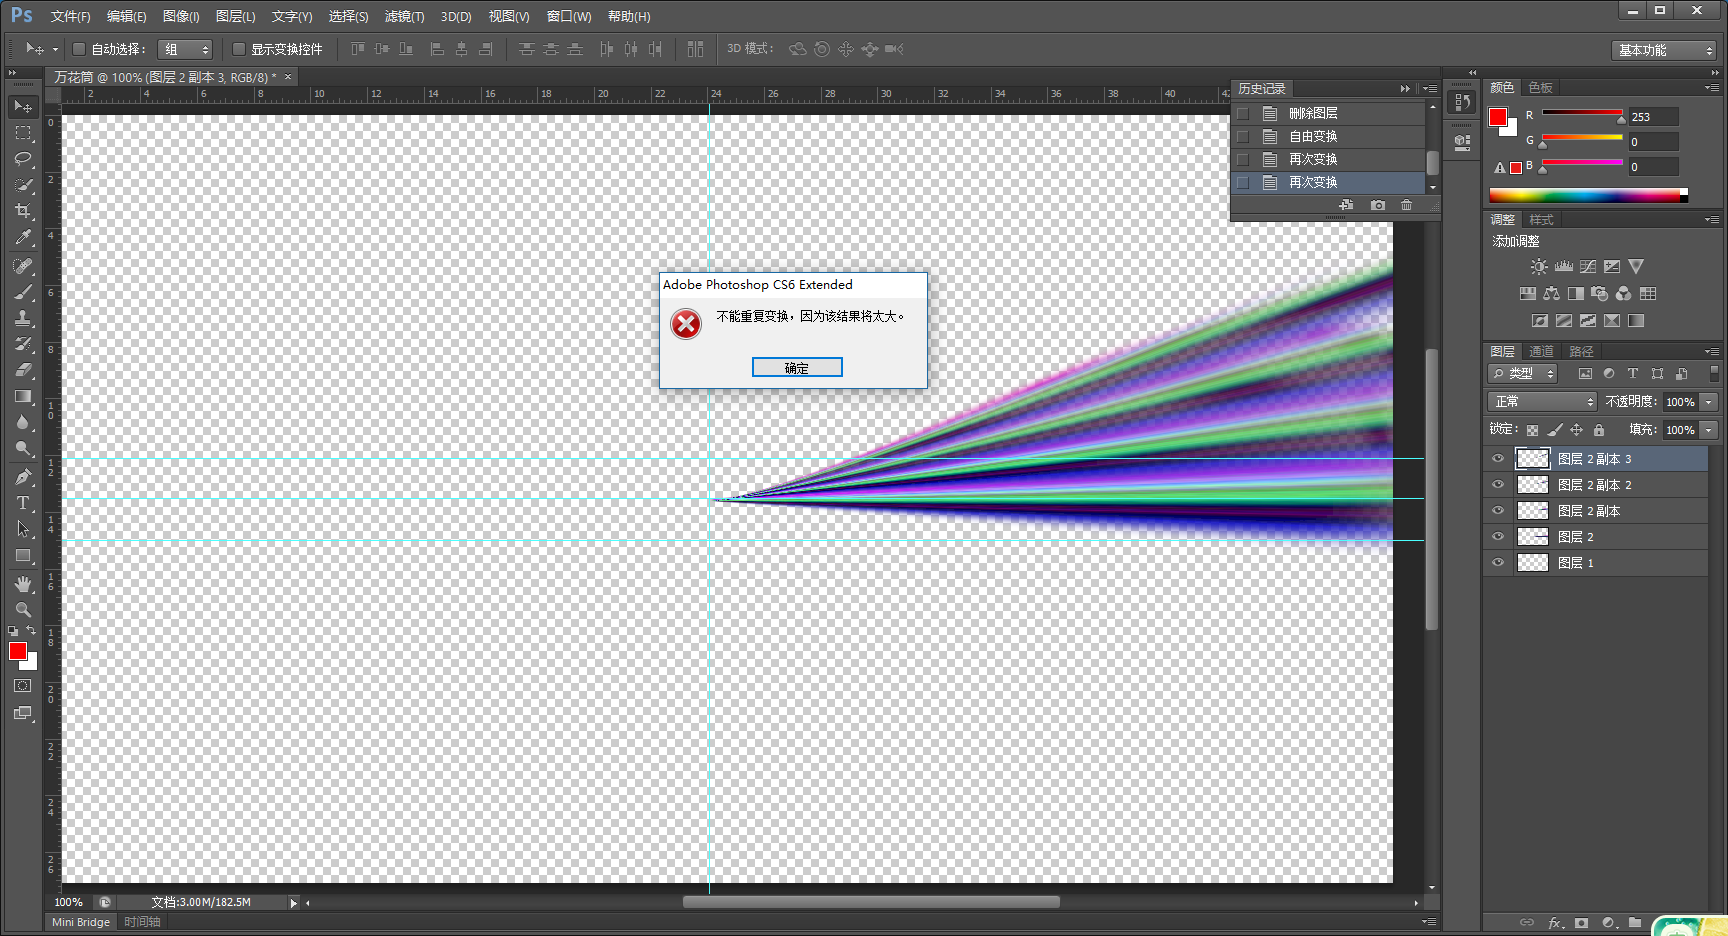Select the Horizontal Type tool
The image size is (1728, 936).
tap(23, 503)
